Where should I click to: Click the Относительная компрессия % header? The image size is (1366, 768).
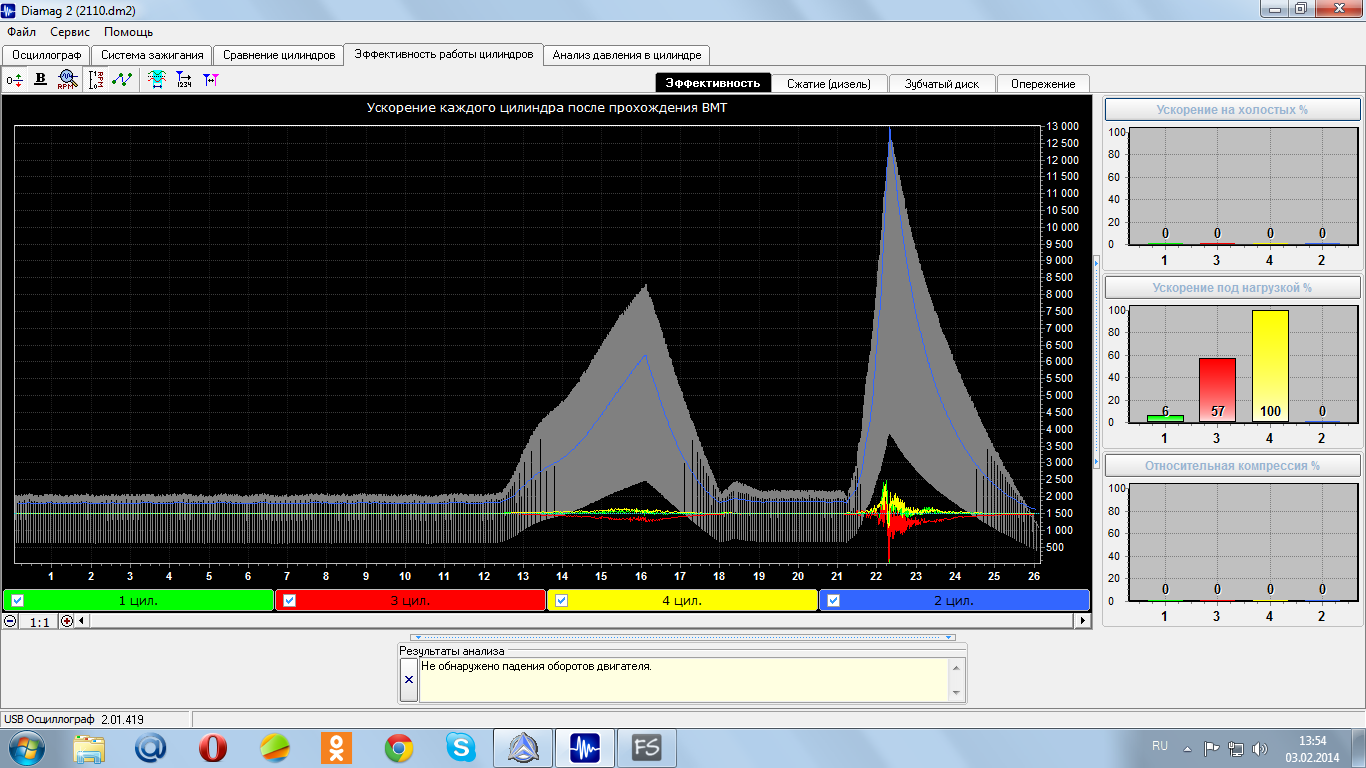point(1232,466)
